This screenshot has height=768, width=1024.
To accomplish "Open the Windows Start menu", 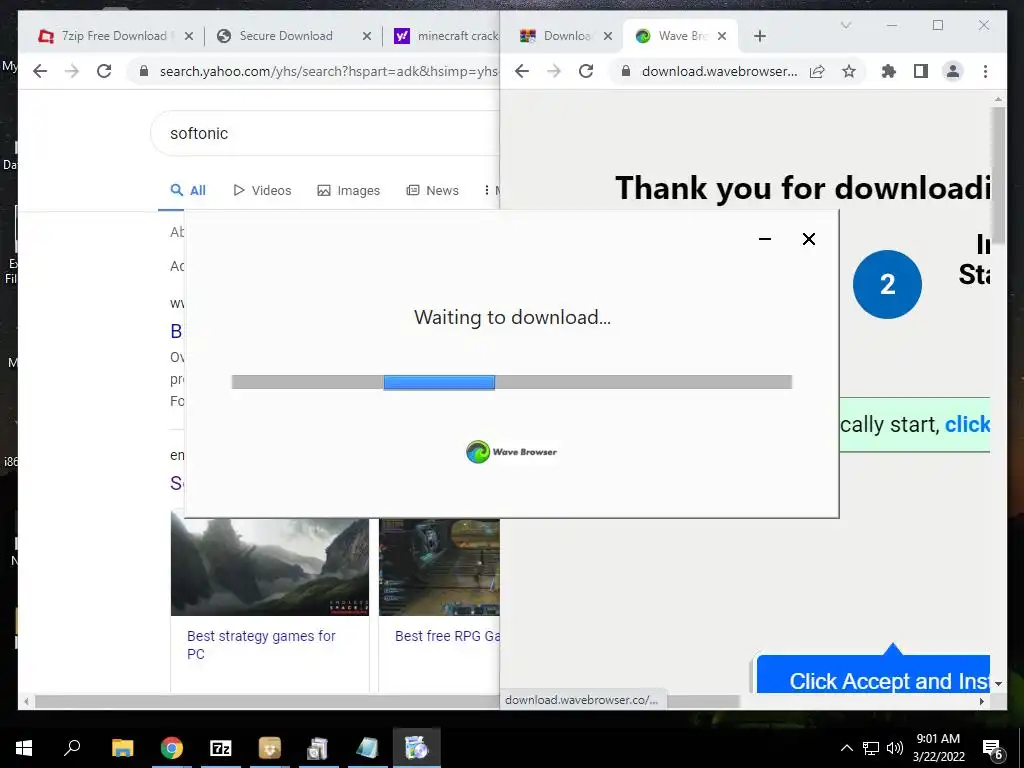I will click(x=24, y=748).
